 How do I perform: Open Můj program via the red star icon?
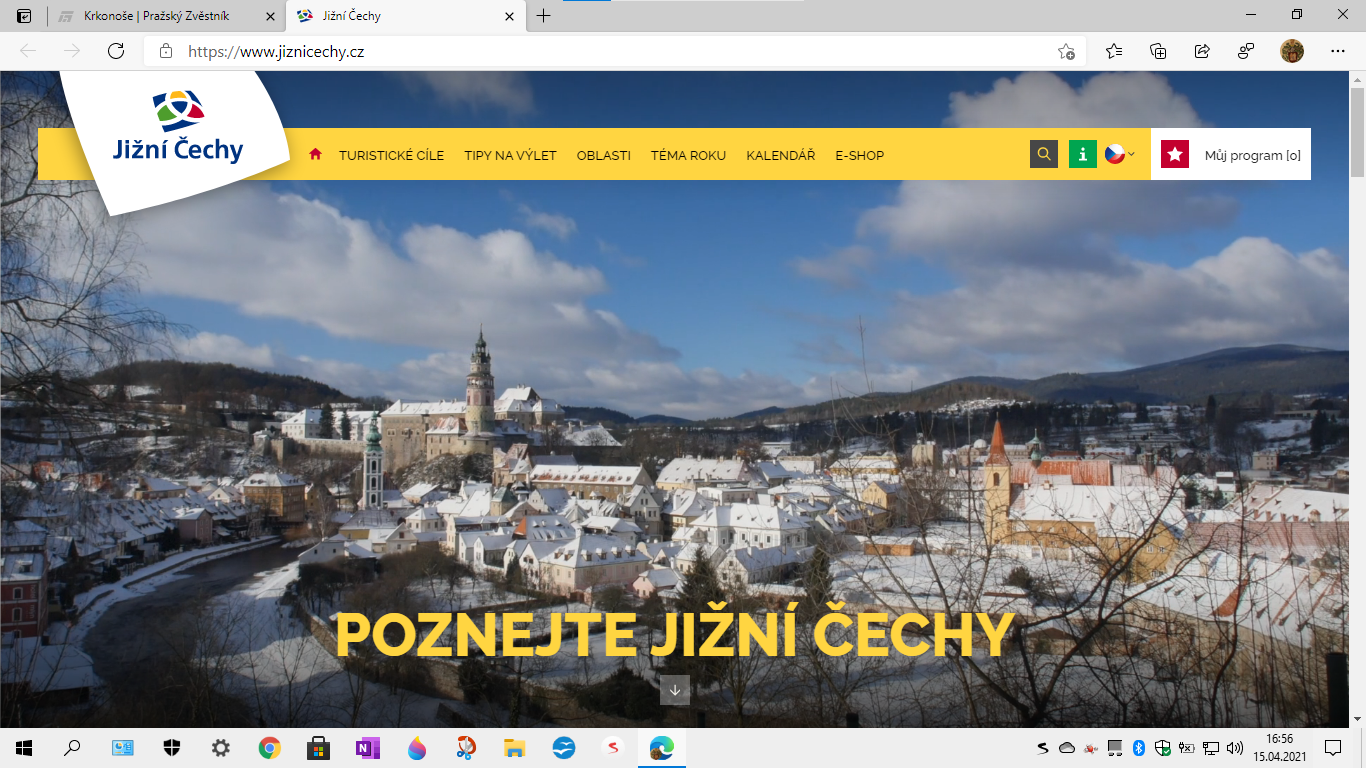tap(1174, 154)
